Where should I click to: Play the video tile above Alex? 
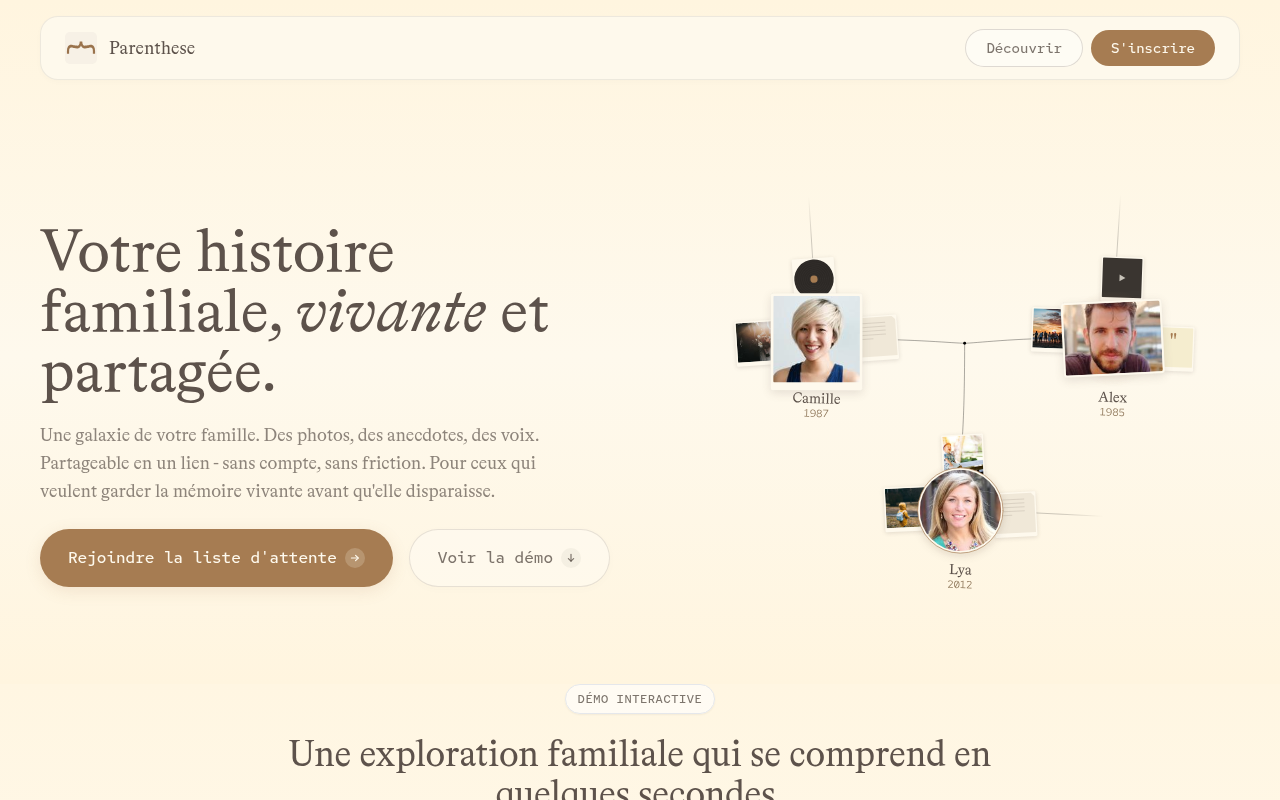coord(1122,278)
